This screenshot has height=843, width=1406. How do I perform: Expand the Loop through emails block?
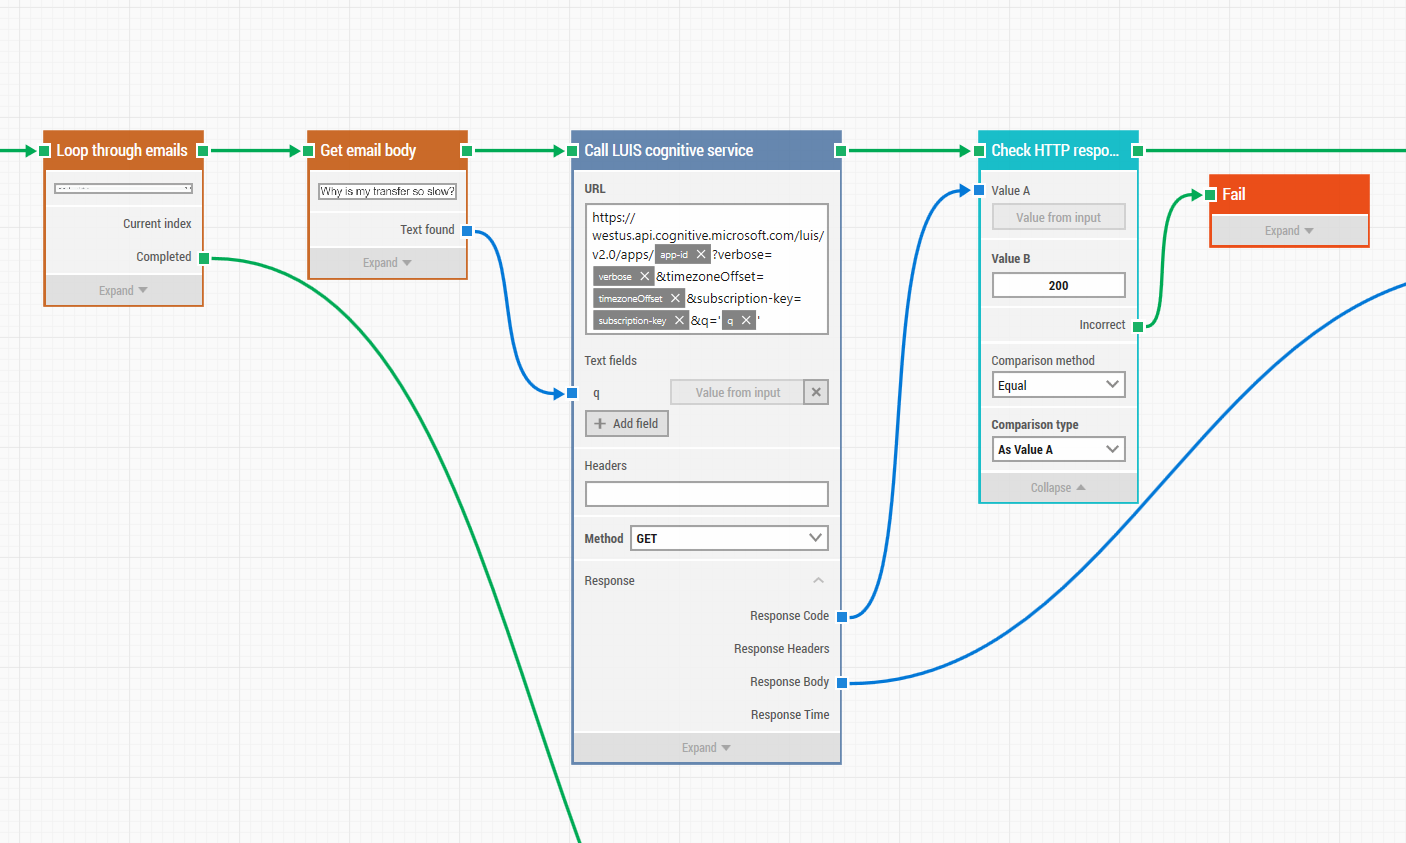pyautogui.click(x=123, y=291)
